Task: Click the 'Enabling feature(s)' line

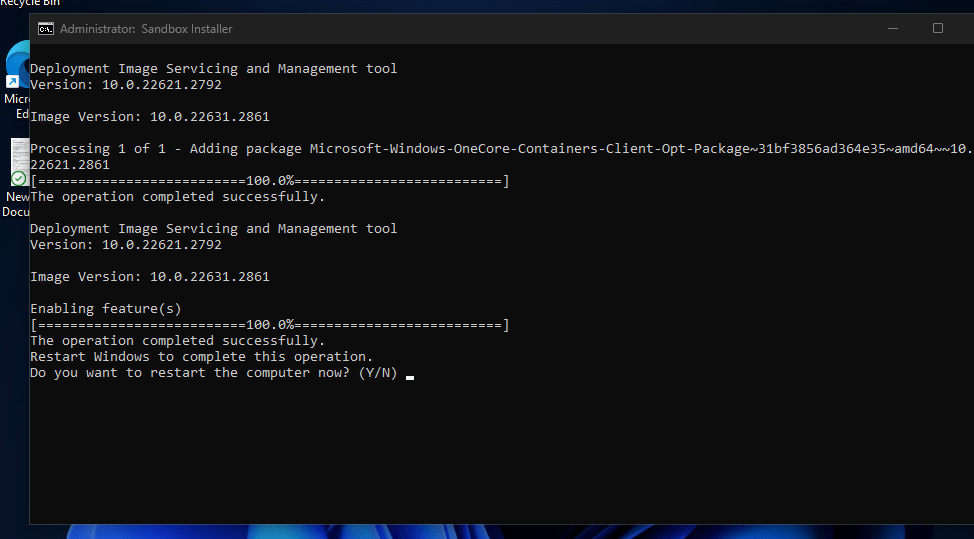Action: 106,309
